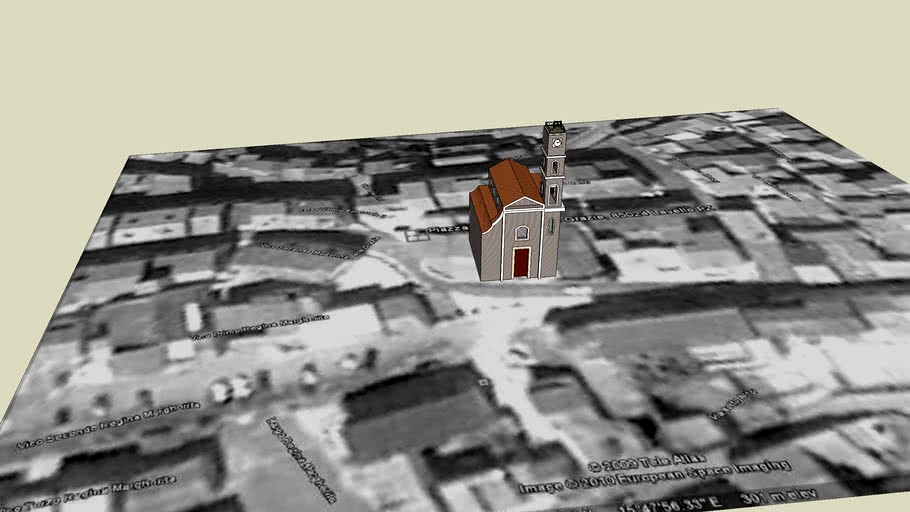The height and width of the screenshot is (512, 910).
Task: Click the 'Piazza' map label
Action: click(448, 229)
